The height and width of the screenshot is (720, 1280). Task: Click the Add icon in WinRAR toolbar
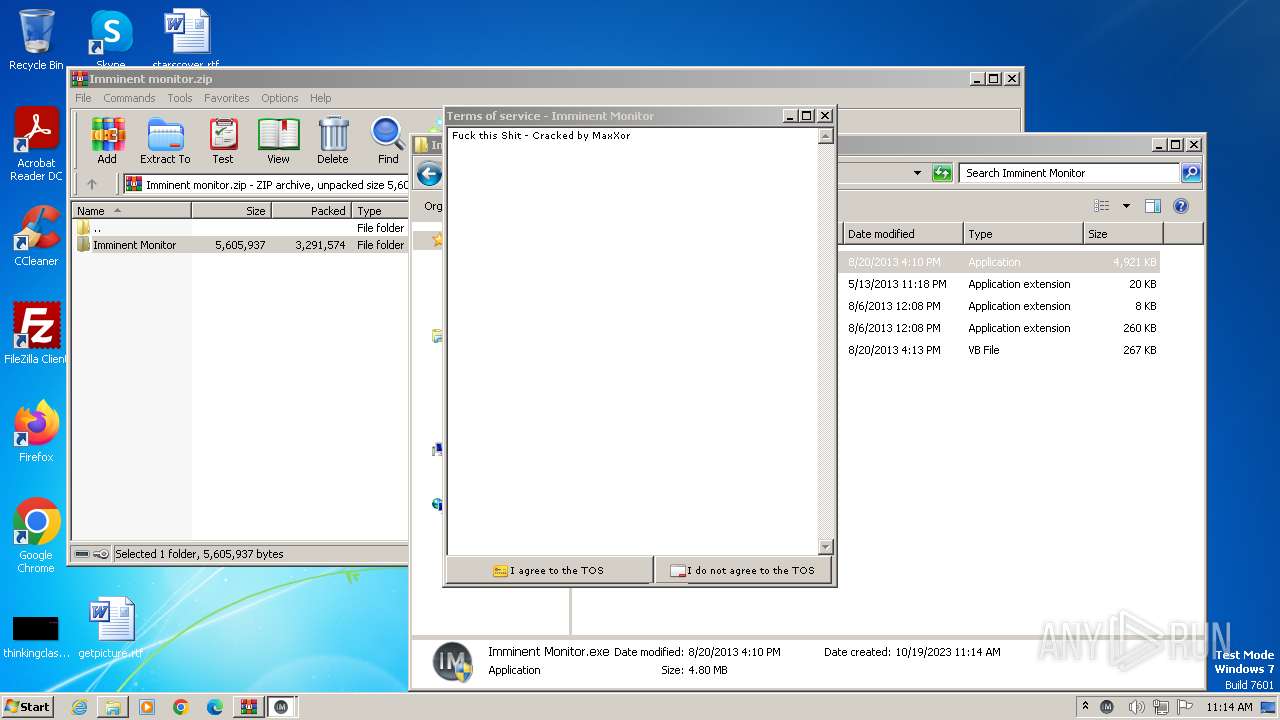[x=107, y=140]
